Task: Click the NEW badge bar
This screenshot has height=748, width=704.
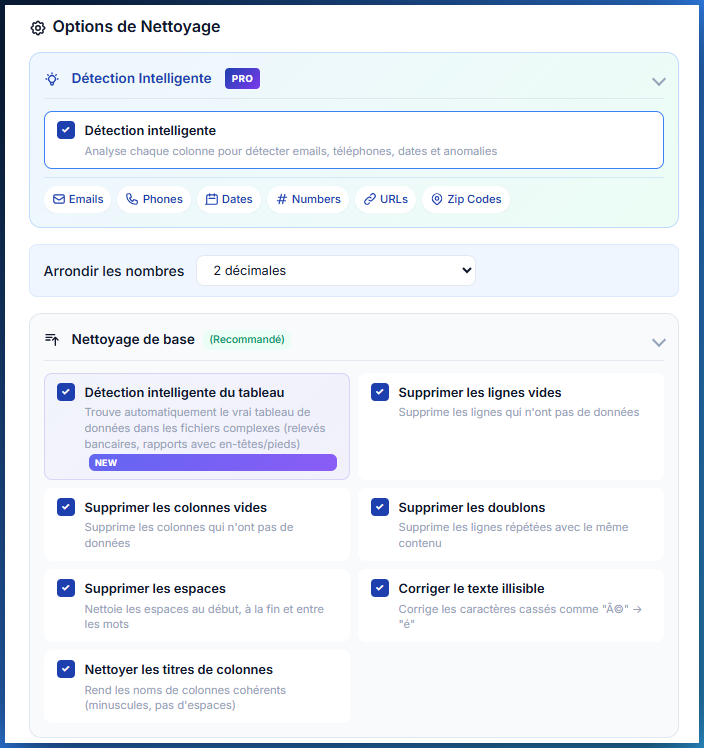Action: 213,462
